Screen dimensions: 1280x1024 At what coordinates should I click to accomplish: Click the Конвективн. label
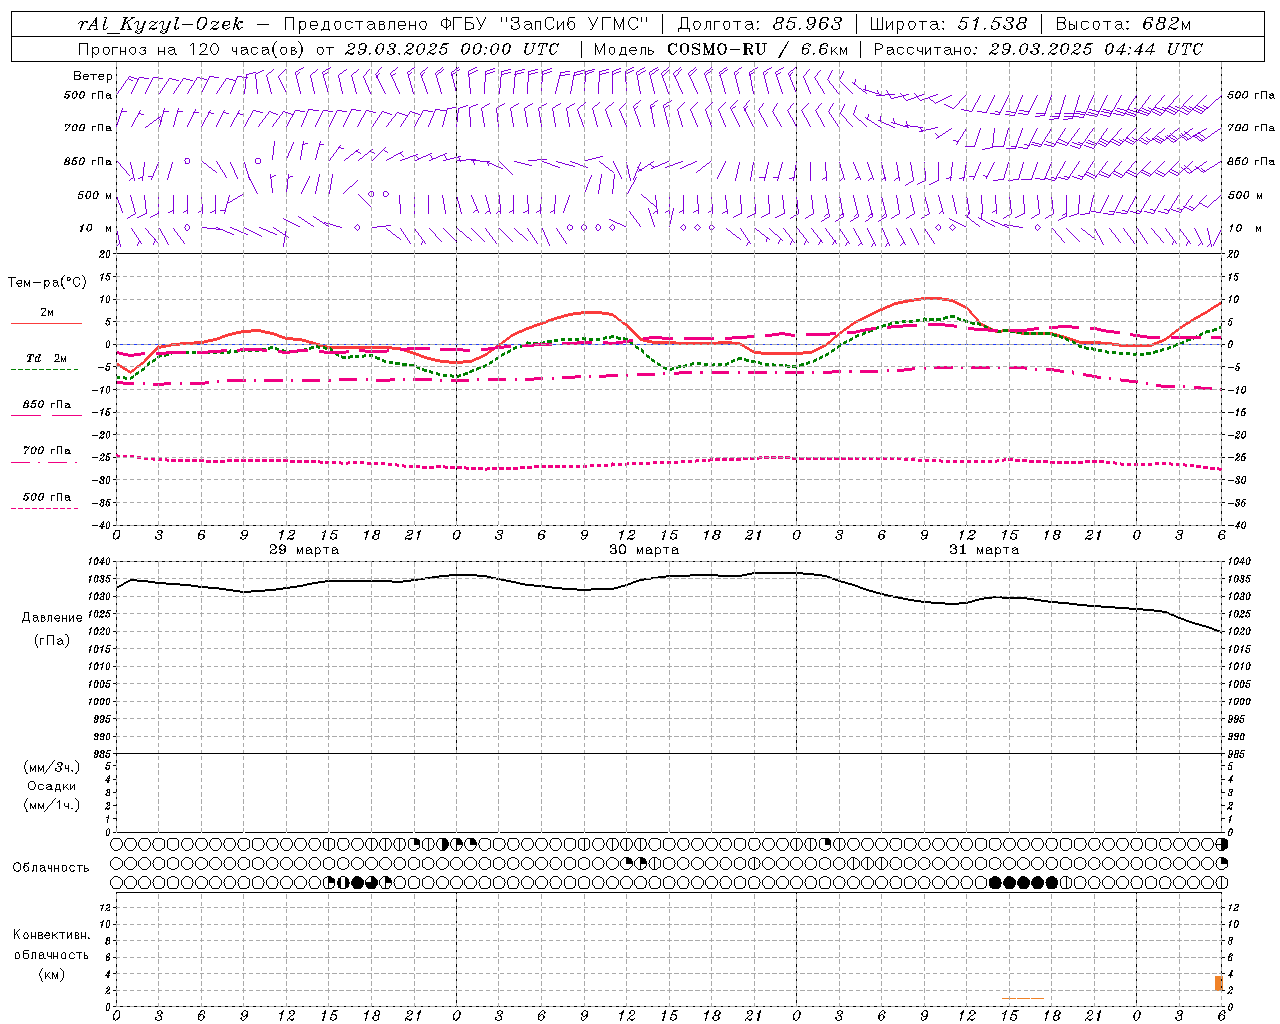pyautogui.click(x=51, y=935)
